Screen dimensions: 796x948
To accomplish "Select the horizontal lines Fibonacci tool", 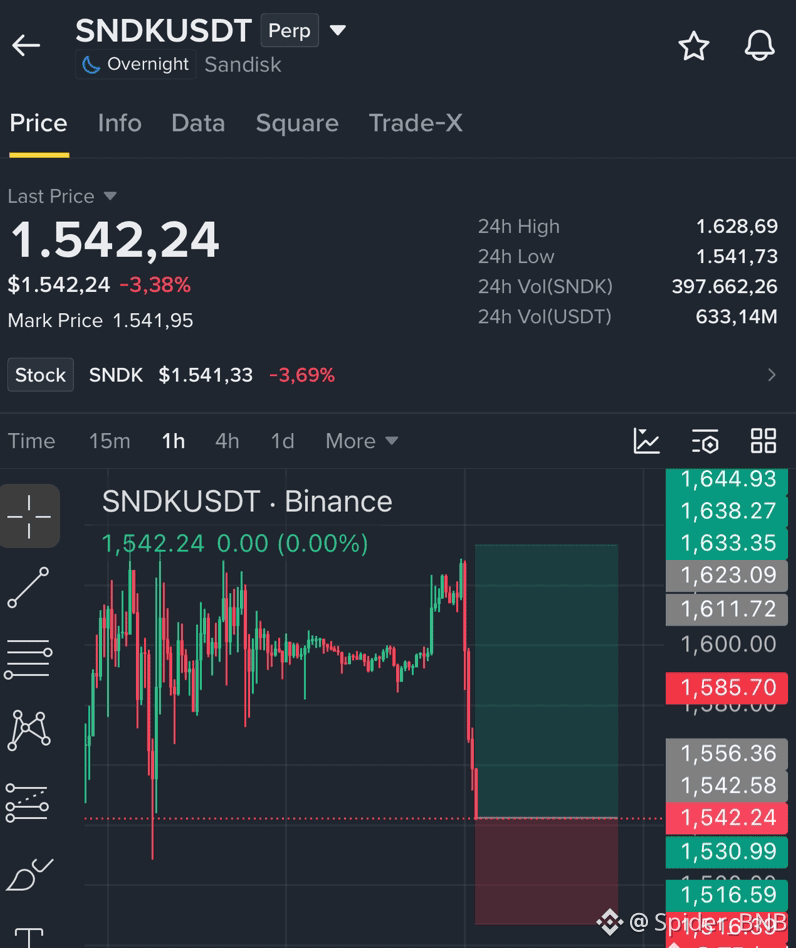I will (x=28, y=659).
